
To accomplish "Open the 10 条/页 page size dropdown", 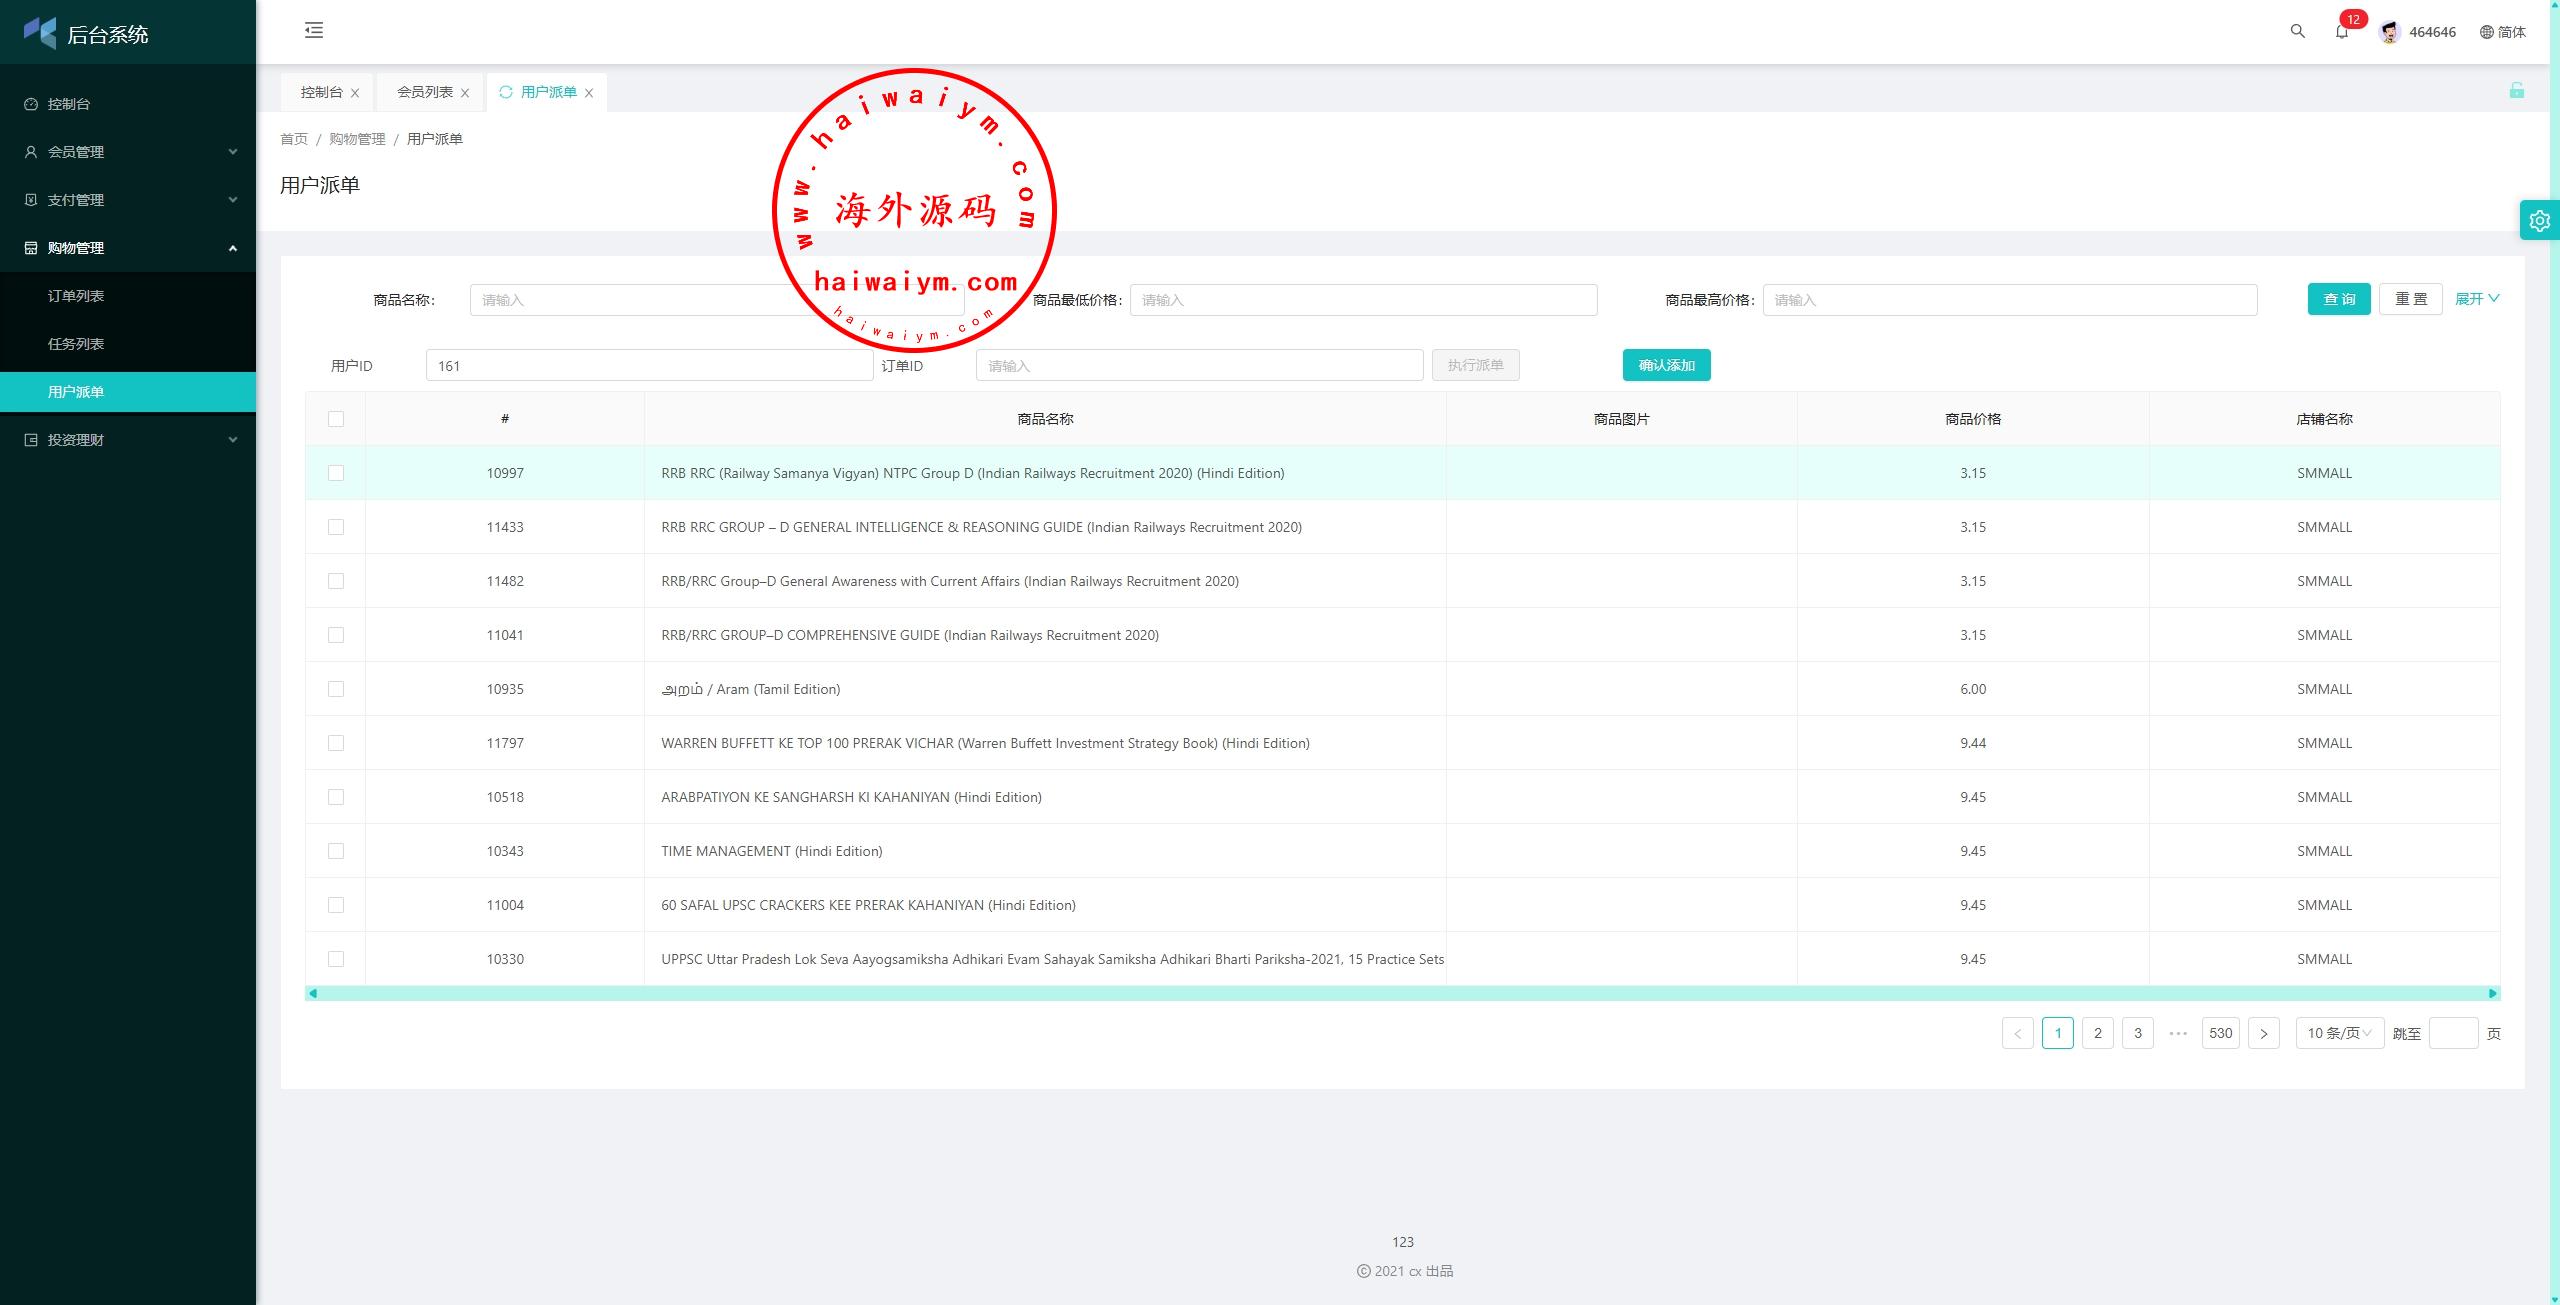I will tap(2338, 1033).
